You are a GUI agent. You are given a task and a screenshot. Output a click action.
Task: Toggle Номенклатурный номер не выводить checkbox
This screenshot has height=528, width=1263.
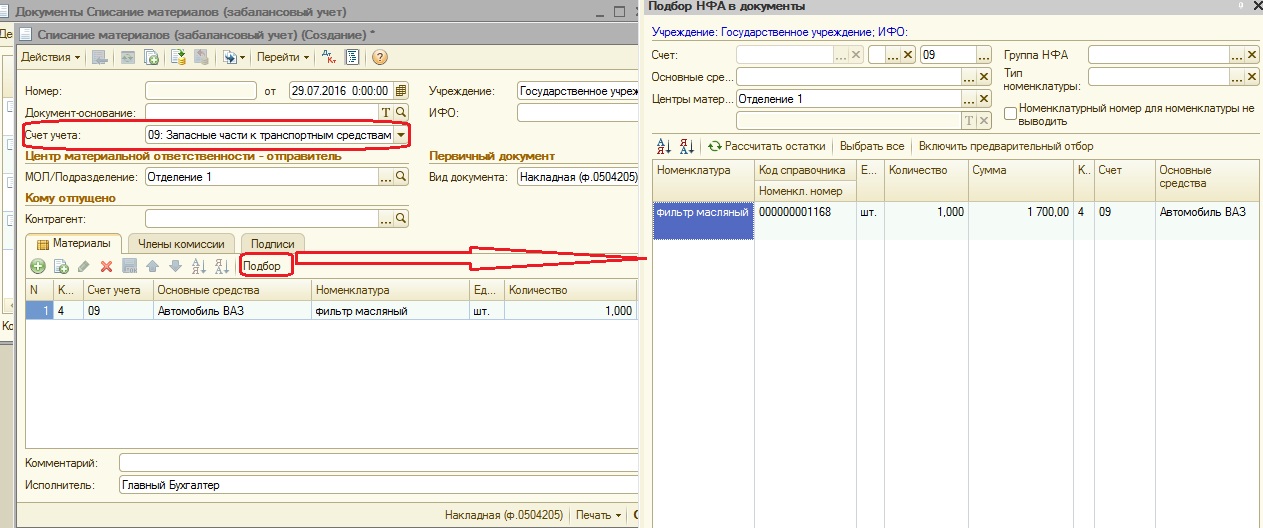click(x=1010, y=113)
